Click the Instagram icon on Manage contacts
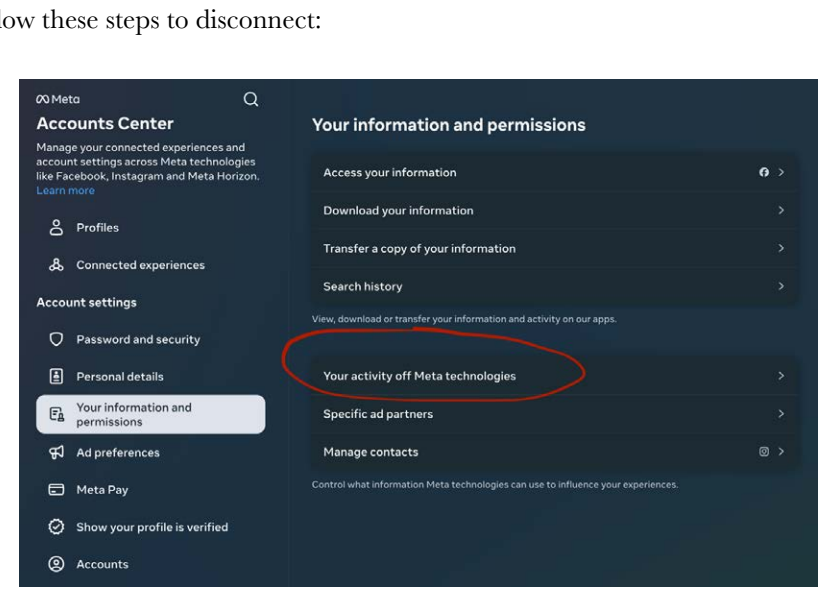Image resolution: width=837 pixels, height=606 pixels. pos(764,452)
